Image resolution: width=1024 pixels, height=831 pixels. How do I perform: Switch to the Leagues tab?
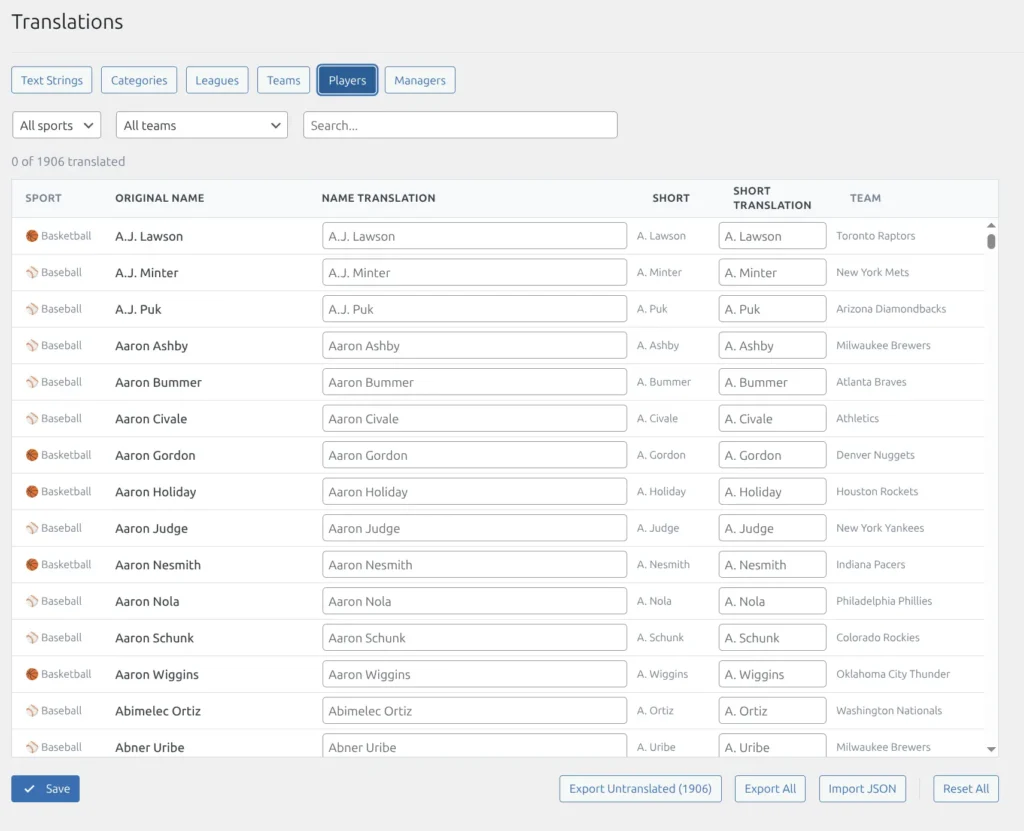click(x=217, y=80)
